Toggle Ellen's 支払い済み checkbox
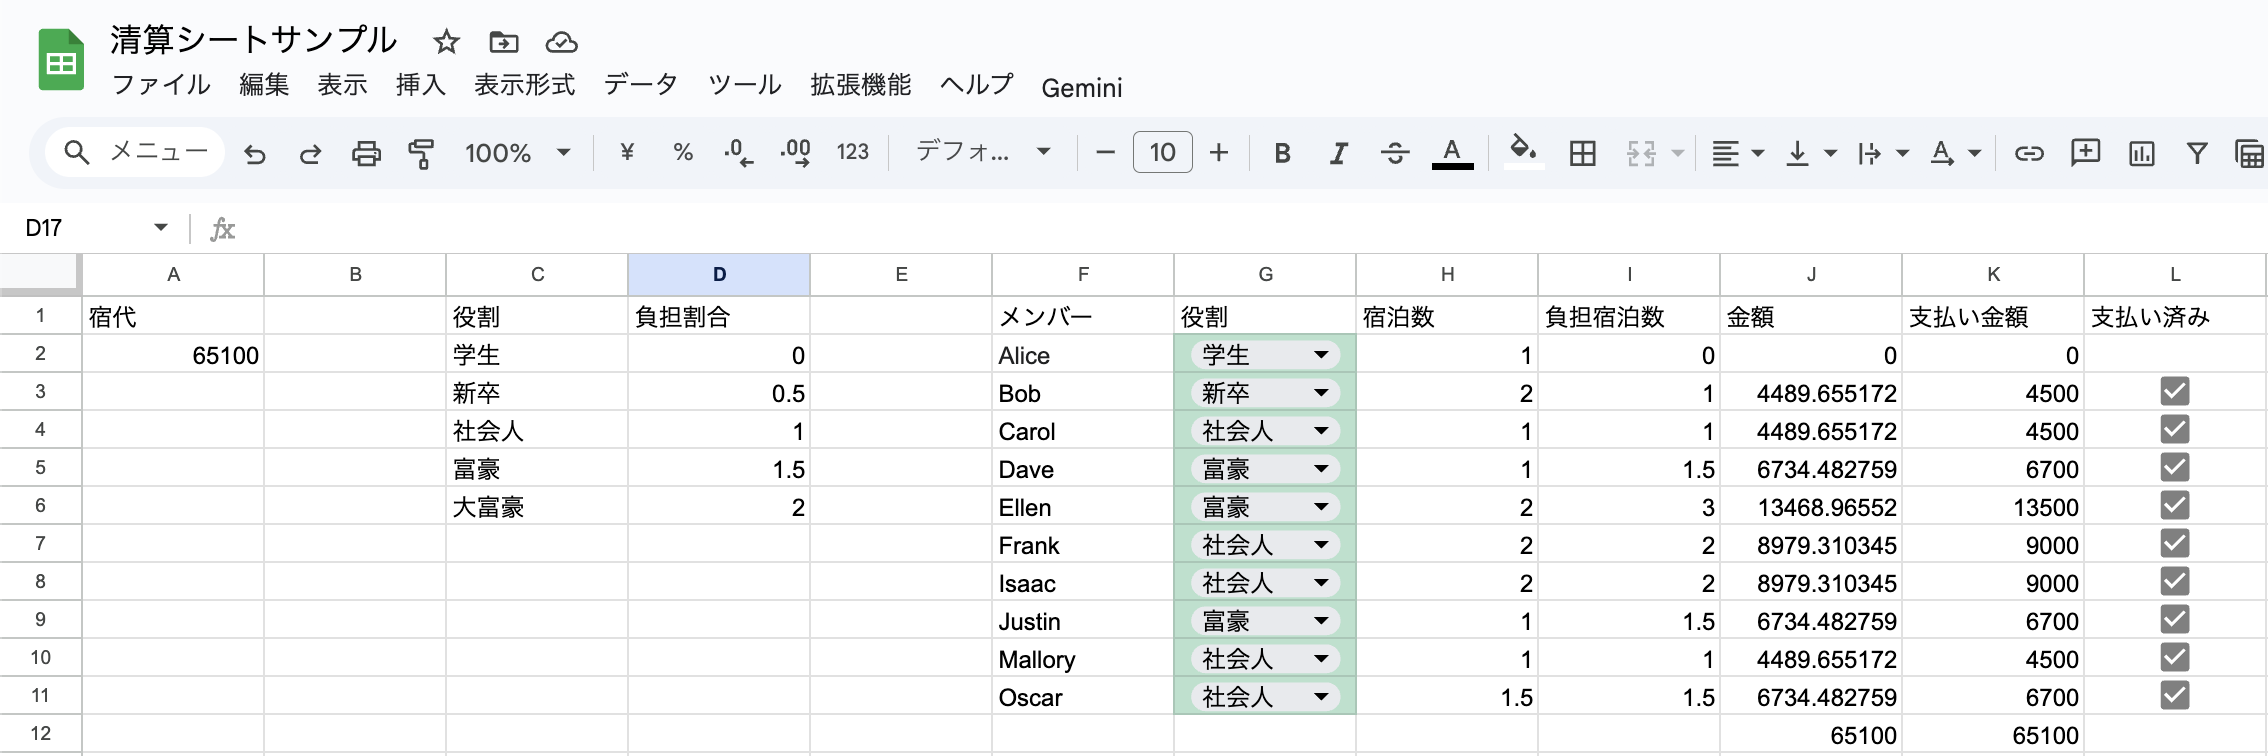Screen dimensions: 2268x756 pyautogui.click(x=2174, y=506)
